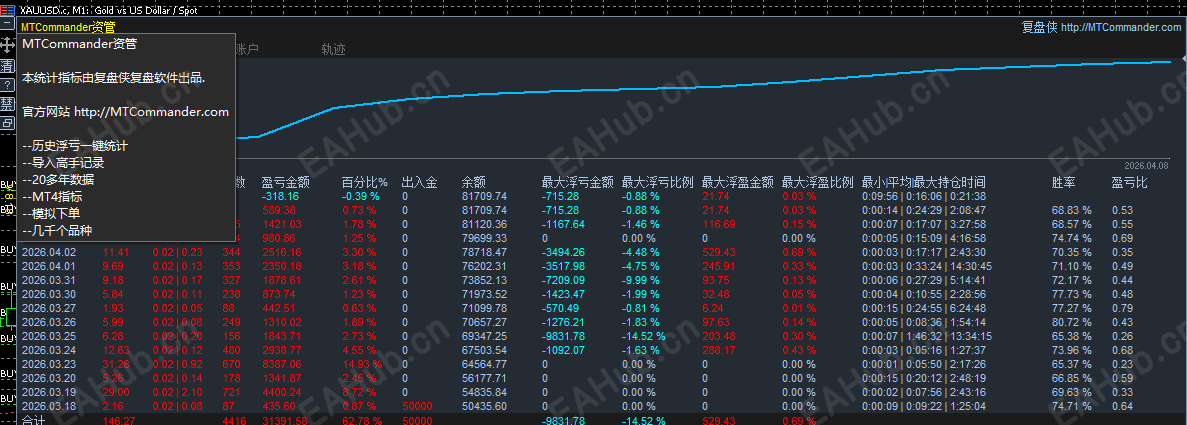Click the -7209.09 max floating loss value
This screenshot has height=425, width=1187.
563,280
